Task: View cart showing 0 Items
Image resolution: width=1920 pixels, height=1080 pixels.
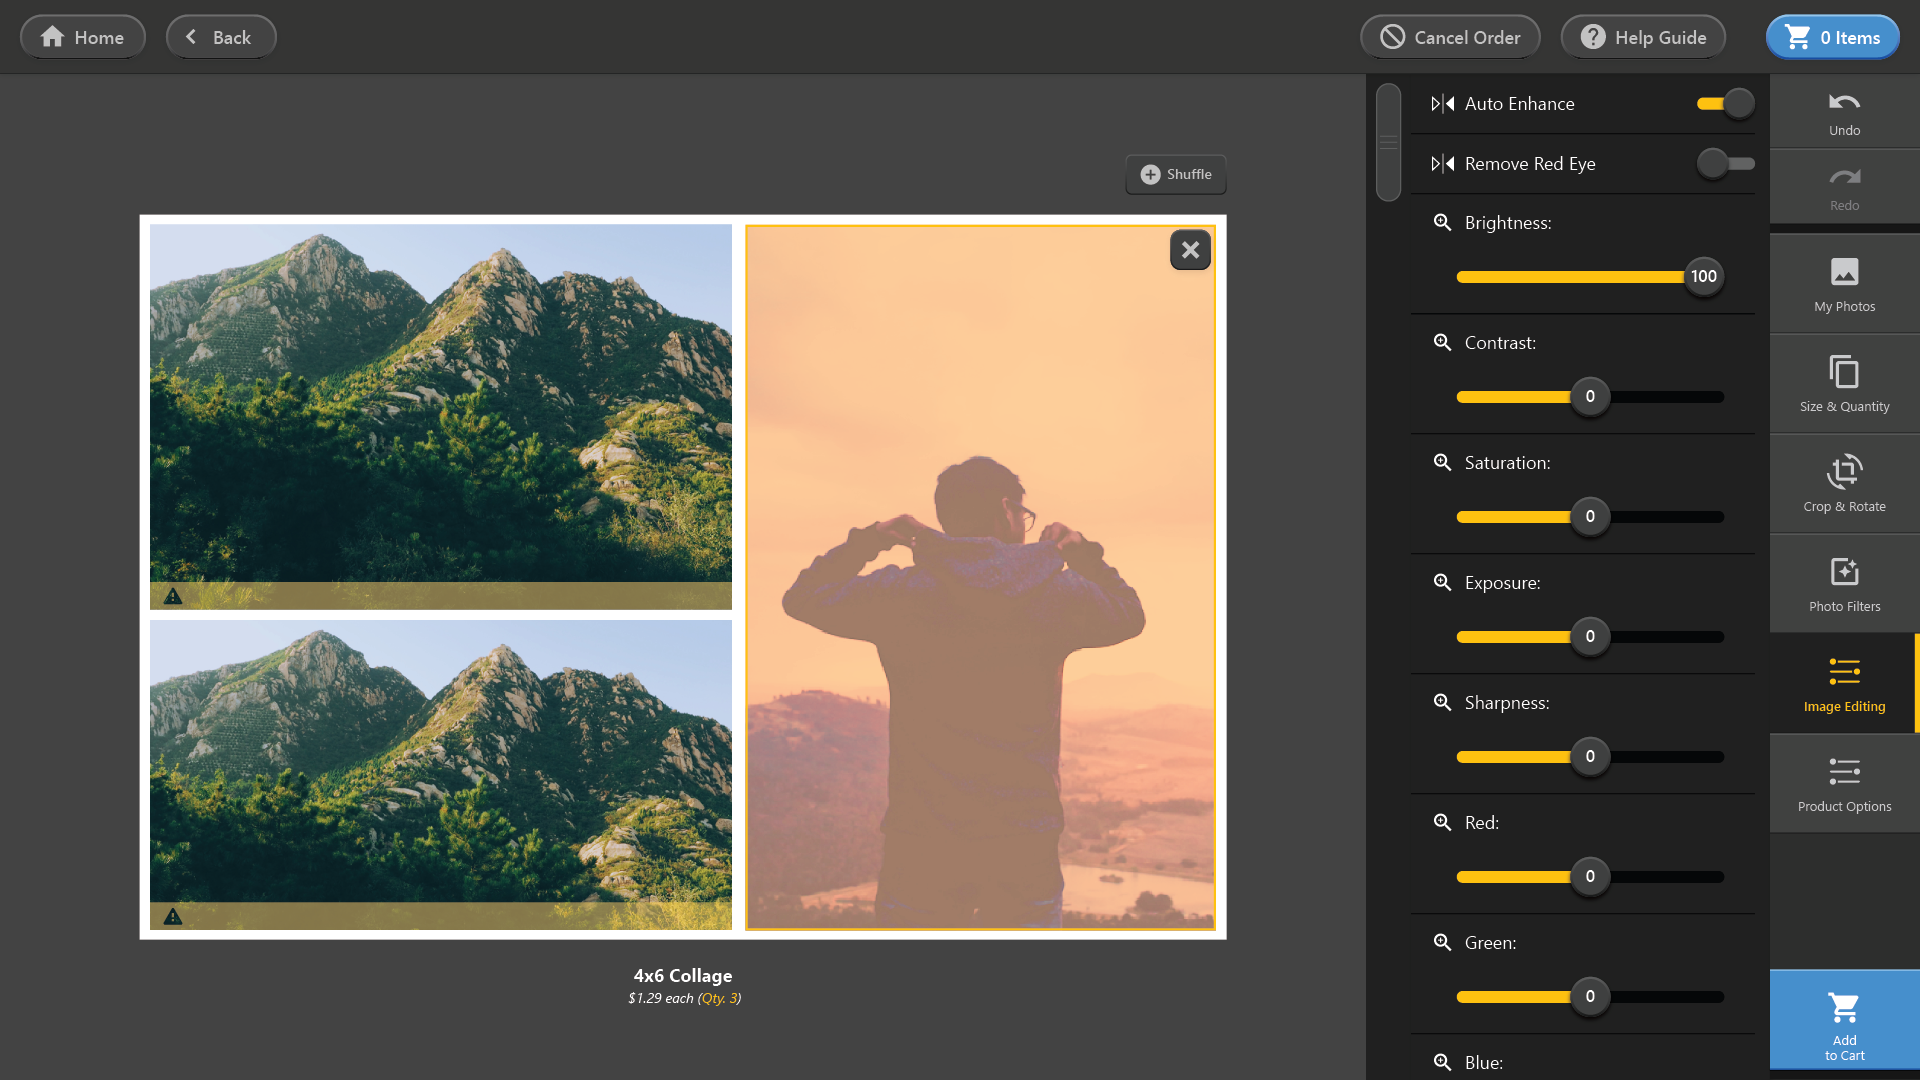Action: [x=1833, y=37]
